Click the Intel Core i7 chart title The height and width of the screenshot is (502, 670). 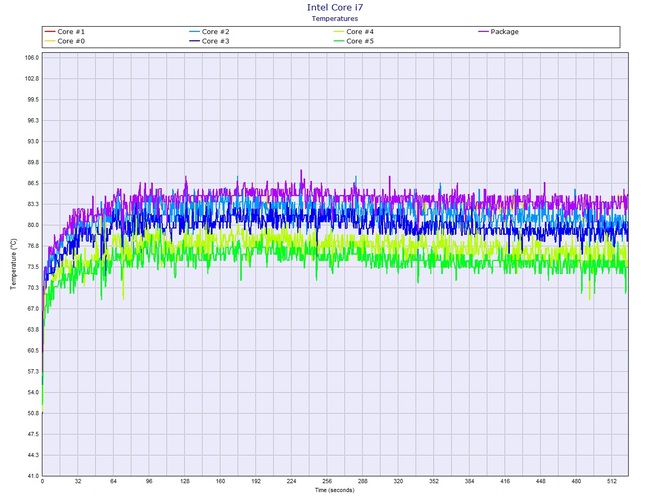pyautogui.click(x=335, y=7)
